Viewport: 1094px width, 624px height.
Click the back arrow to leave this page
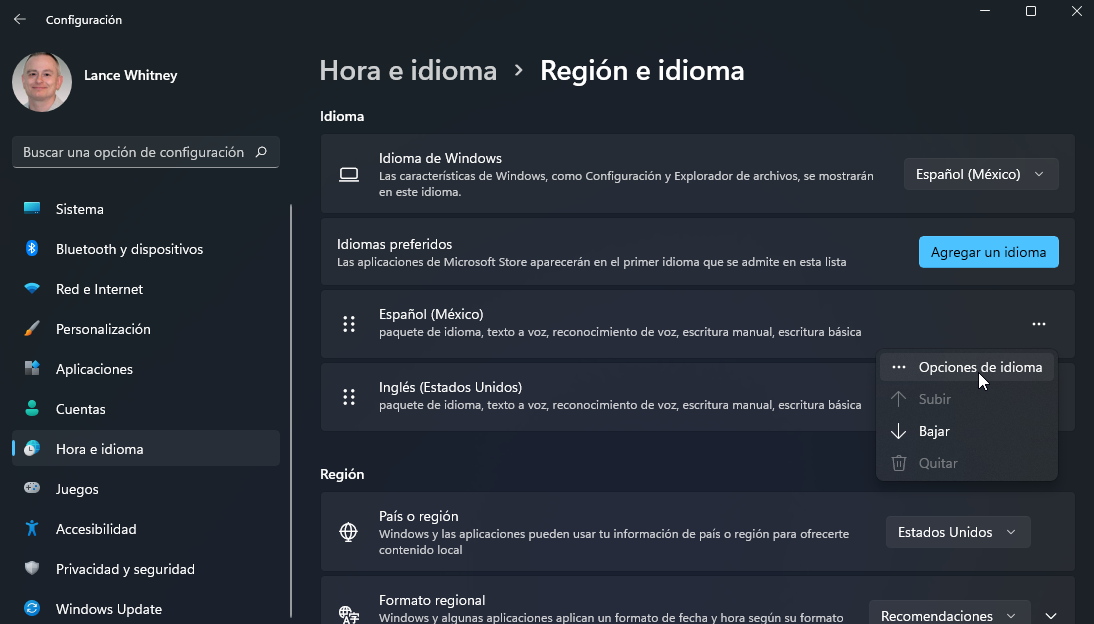[19, 18]
